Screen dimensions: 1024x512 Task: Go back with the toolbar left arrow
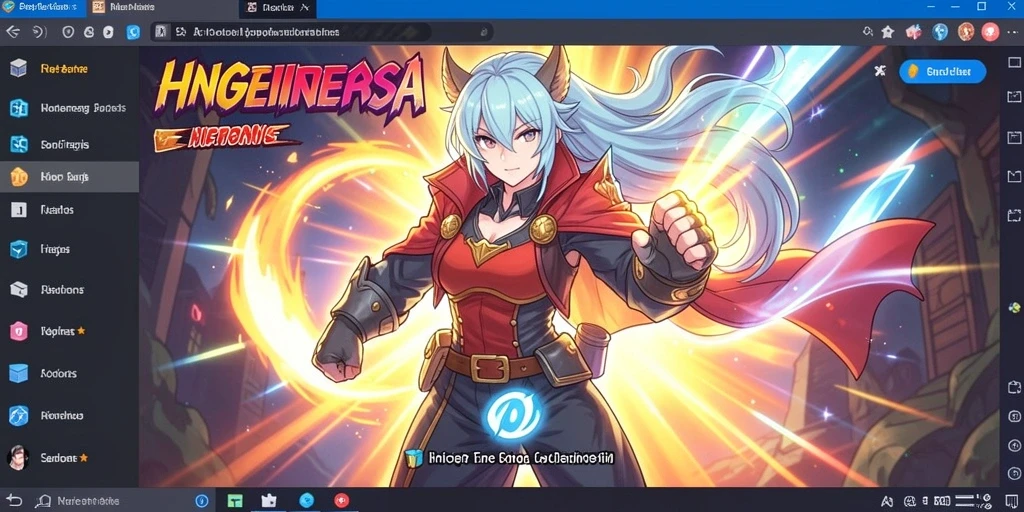(12, 32)
